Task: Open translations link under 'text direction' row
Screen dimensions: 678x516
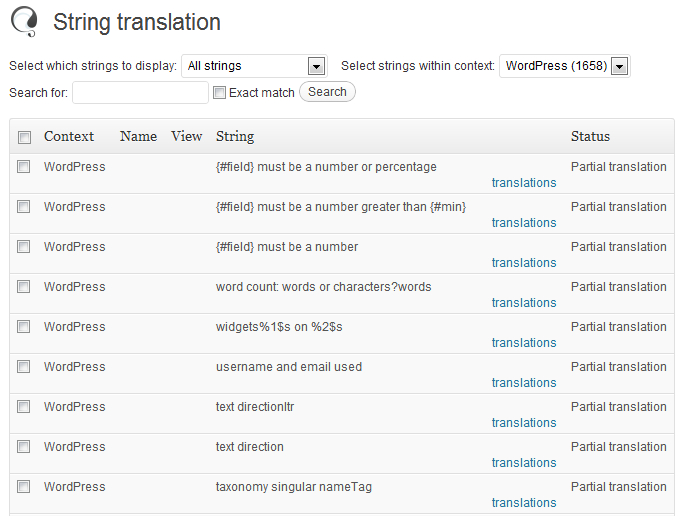Action: [x=524, y=462]
